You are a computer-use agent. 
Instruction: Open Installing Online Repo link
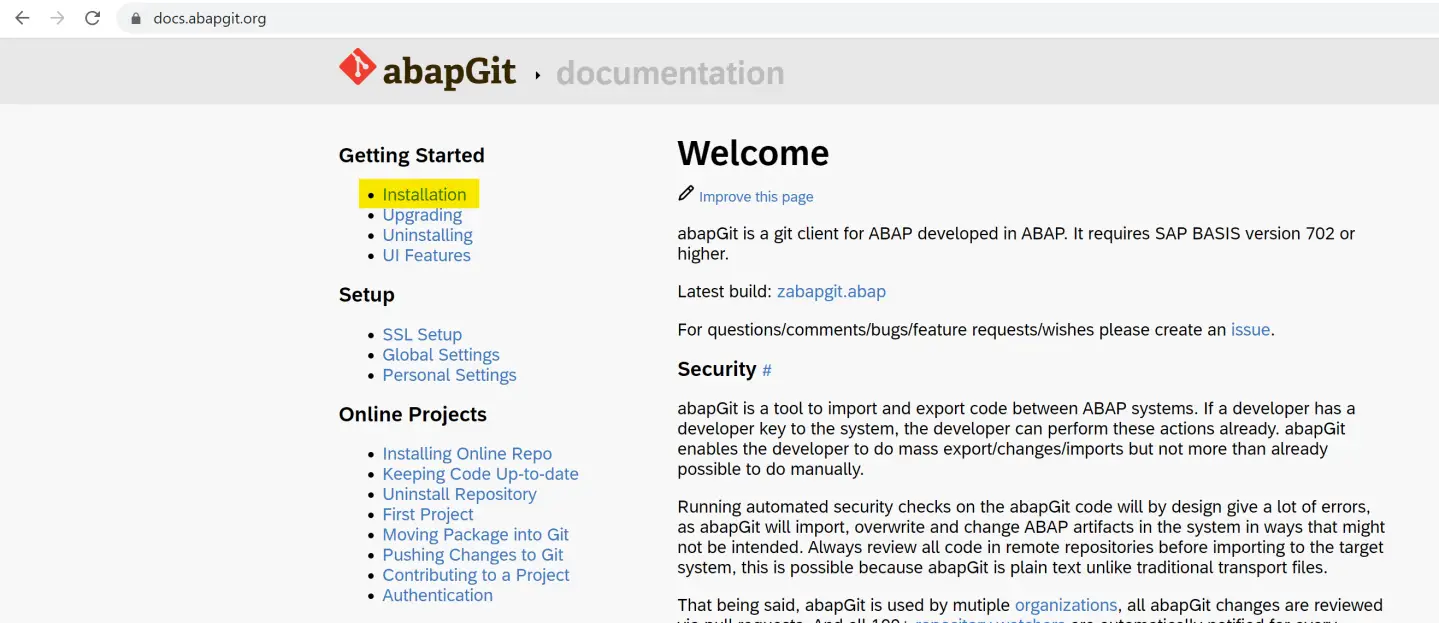click(x=467, y=454)
